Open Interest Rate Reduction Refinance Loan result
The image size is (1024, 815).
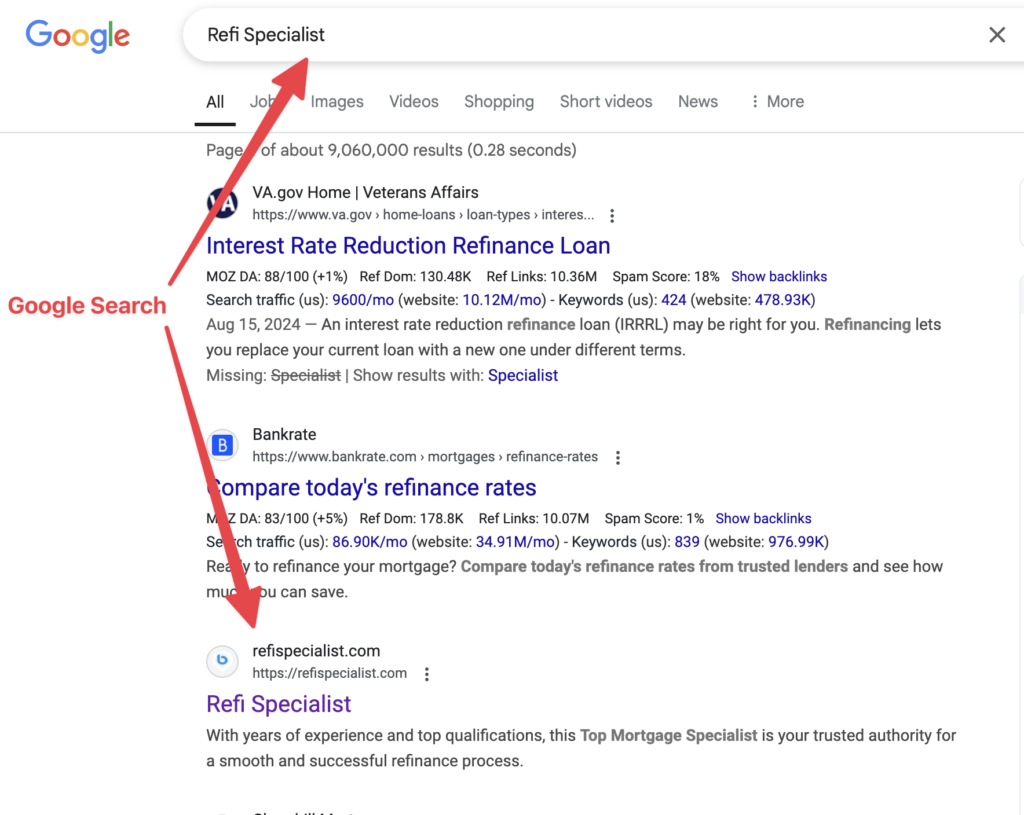click(x=408, y=245)
